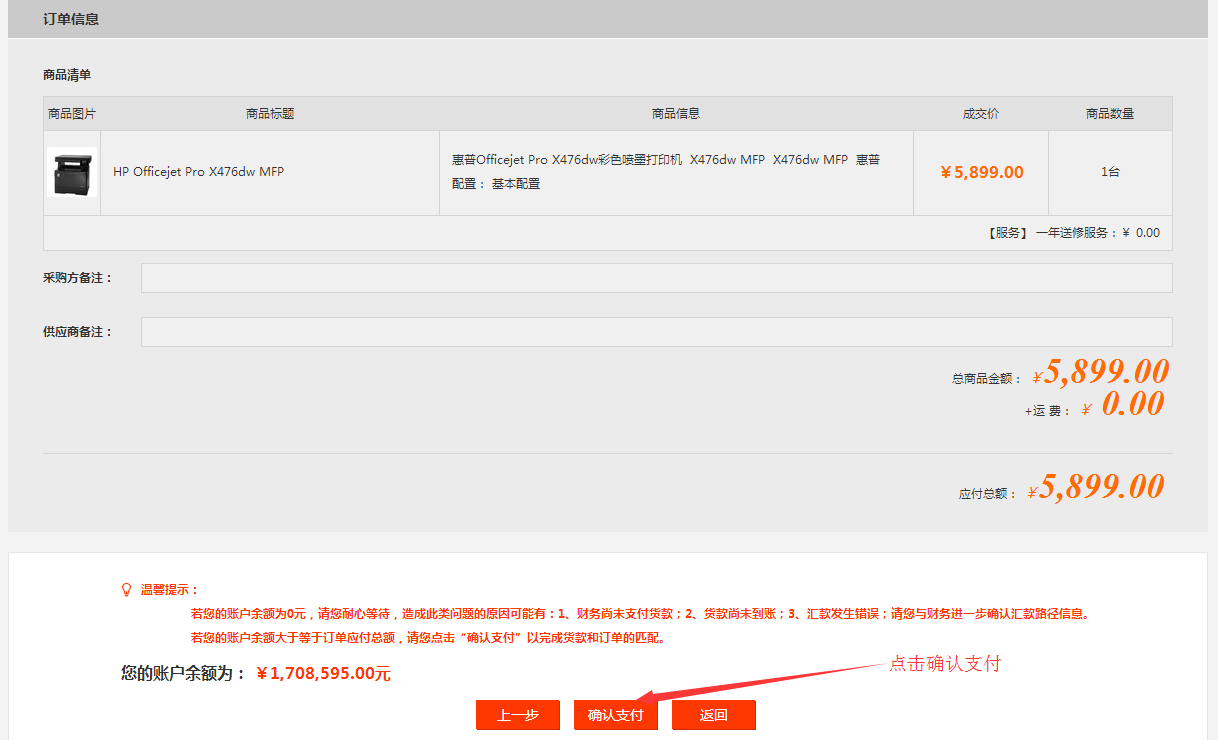Click the 应付总额 payable total 5,899.00

tap(1096, 488)
